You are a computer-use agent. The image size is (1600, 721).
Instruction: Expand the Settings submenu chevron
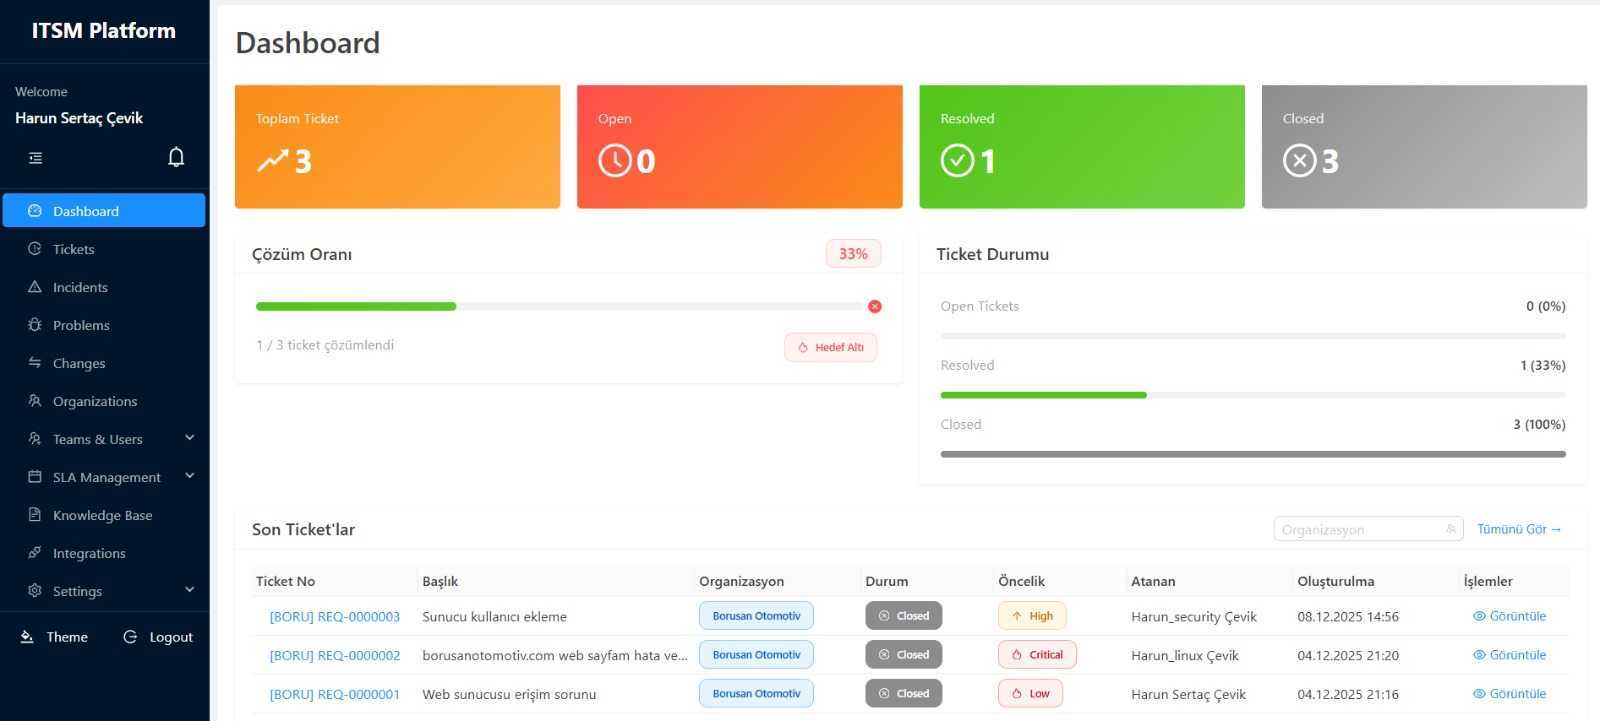pos(190,590)
